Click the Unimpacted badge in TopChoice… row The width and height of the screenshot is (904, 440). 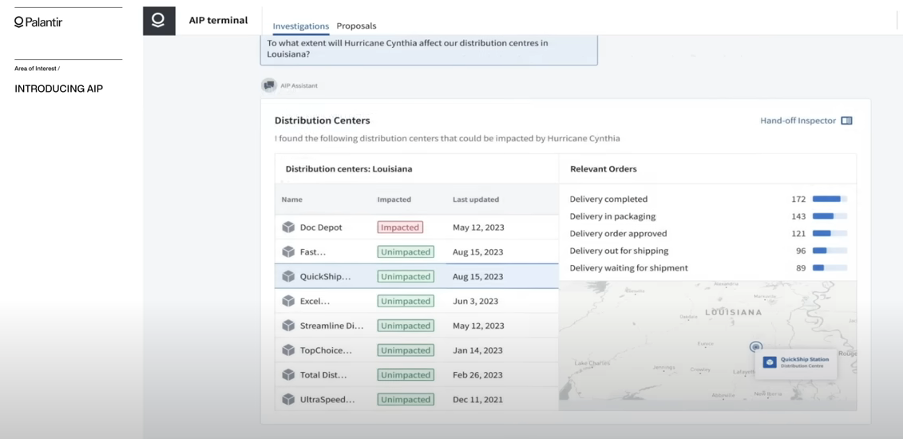coord(406,350)
